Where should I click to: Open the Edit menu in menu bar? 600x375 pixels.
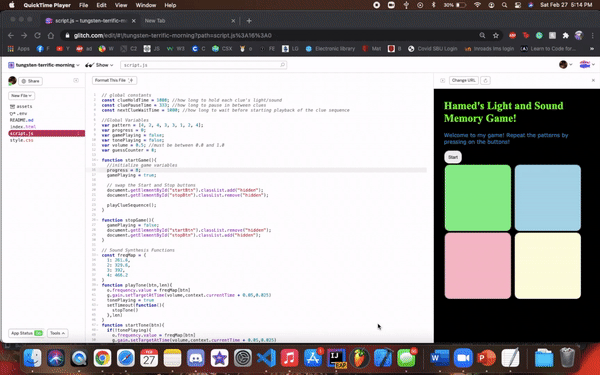101,5
